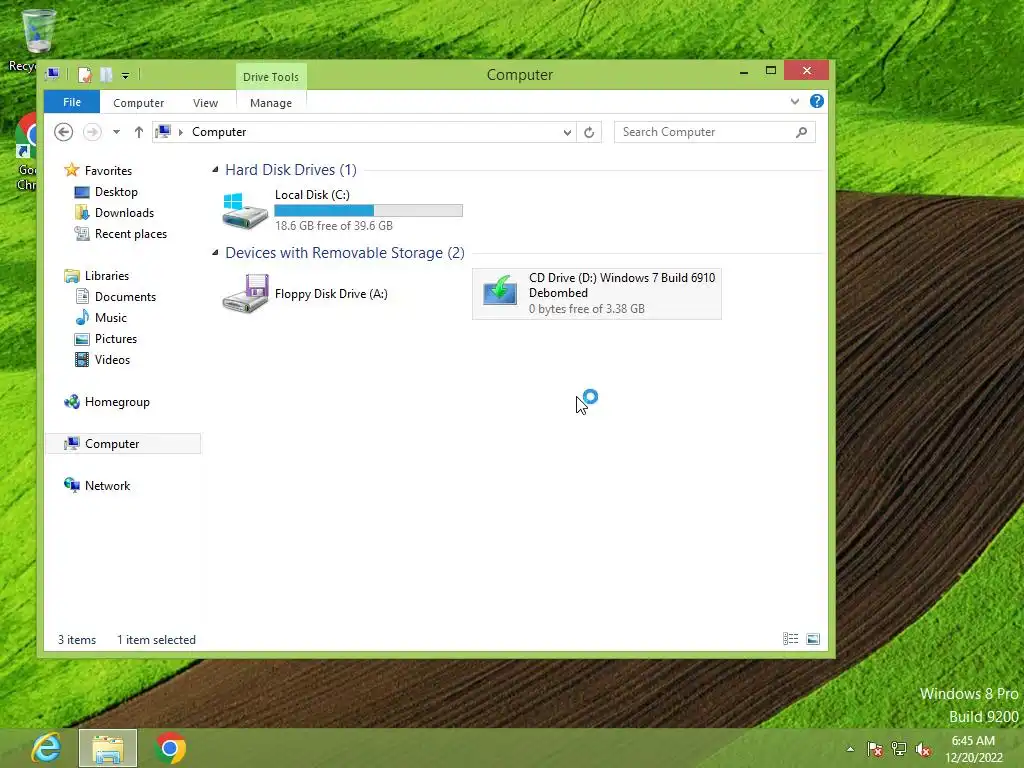This screenshot has height=768, width=1024.
Task: Open the File menu
Action: (72, 102)
